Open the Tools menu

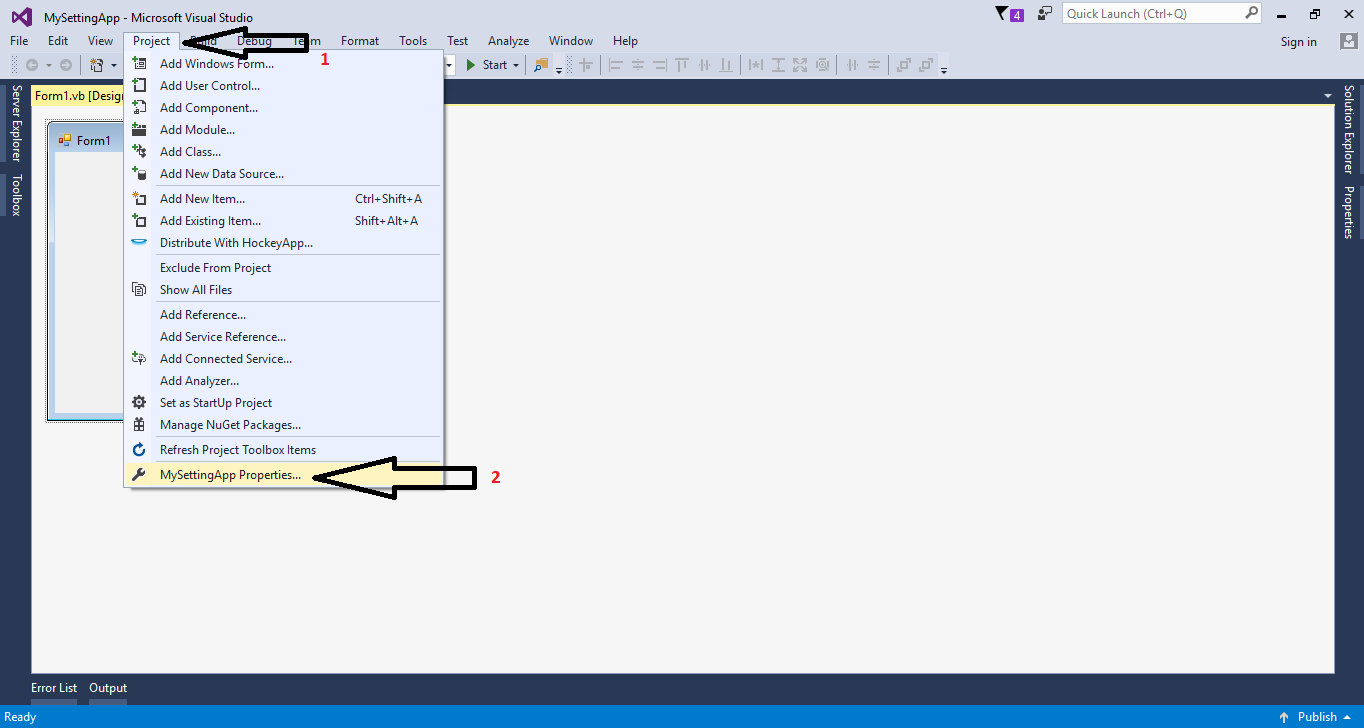pyautogui.click(x=413, y=41)
